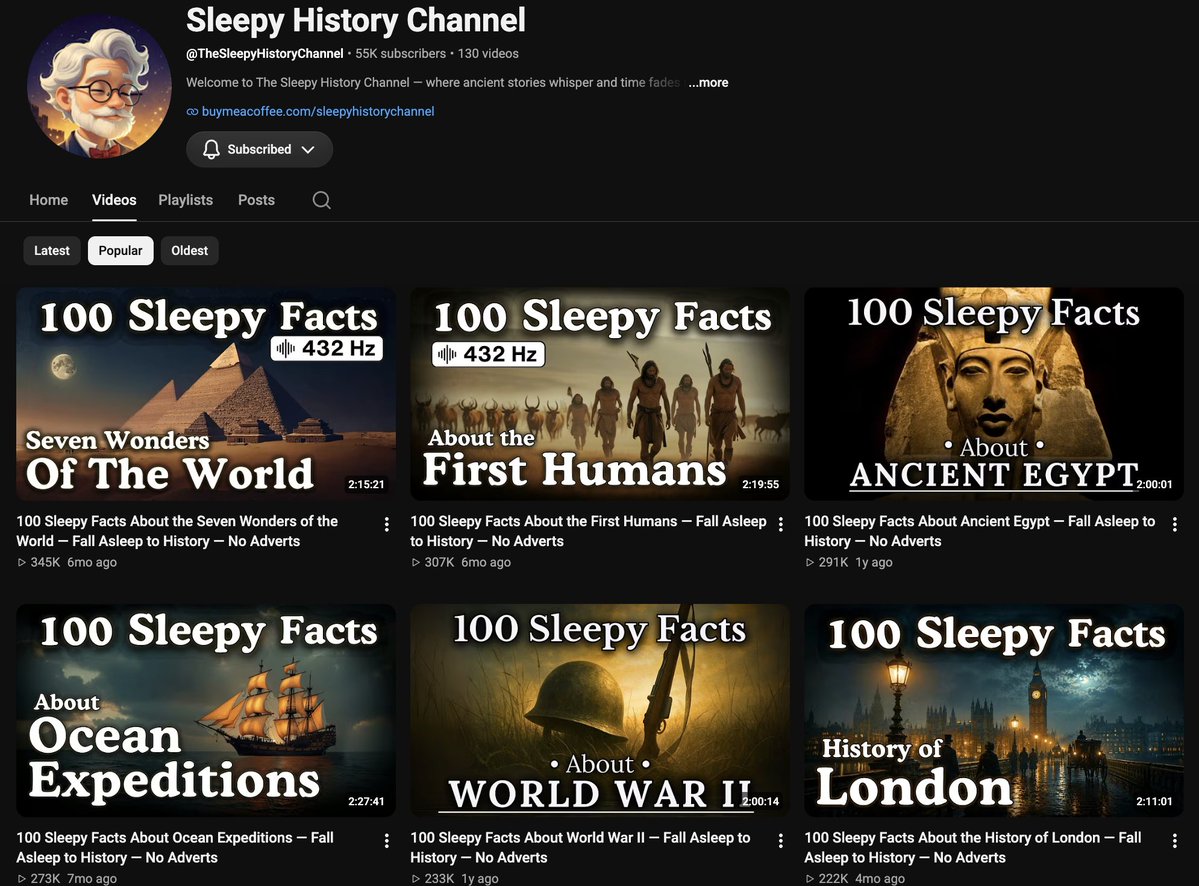This screenshot has height=886, width=1199.
Task: Sort videos by Latest
Action: point(52,251)
